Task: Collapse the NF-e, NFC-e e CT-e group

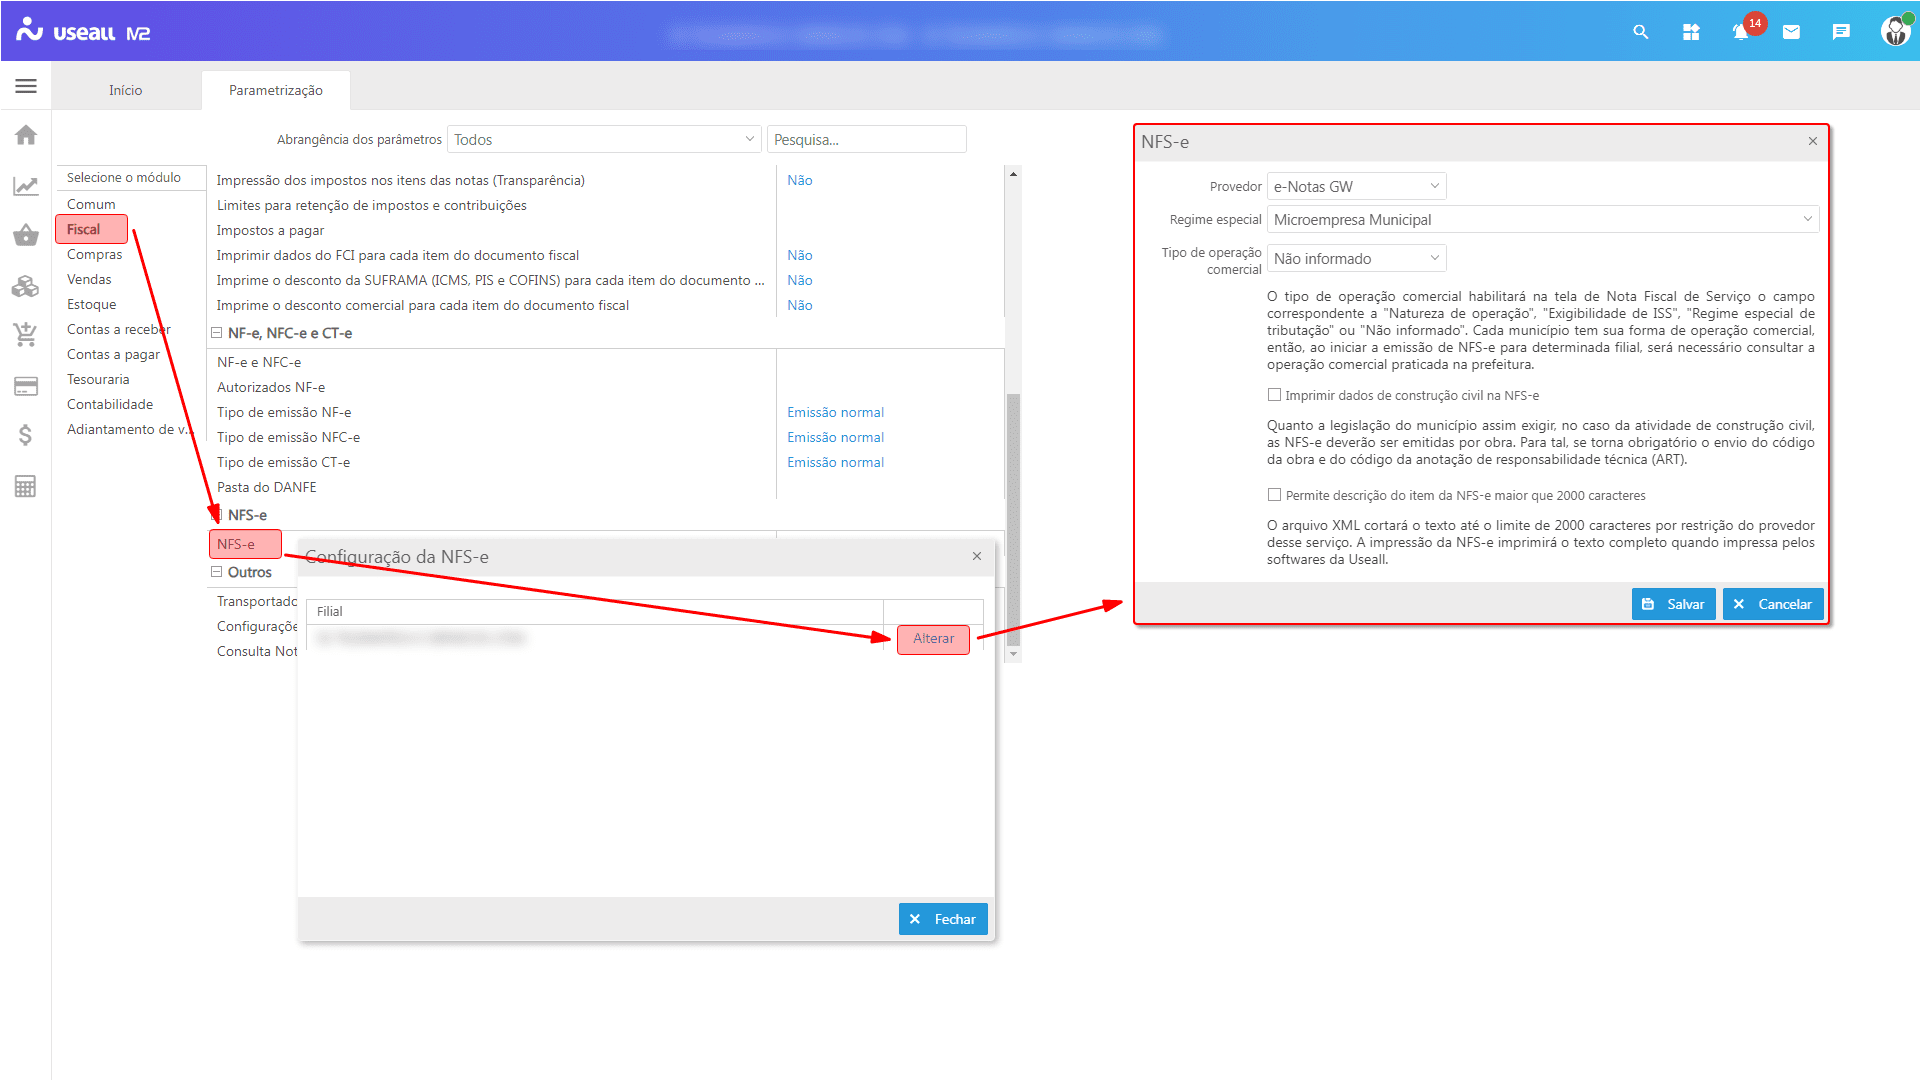Action: (216, 333)
